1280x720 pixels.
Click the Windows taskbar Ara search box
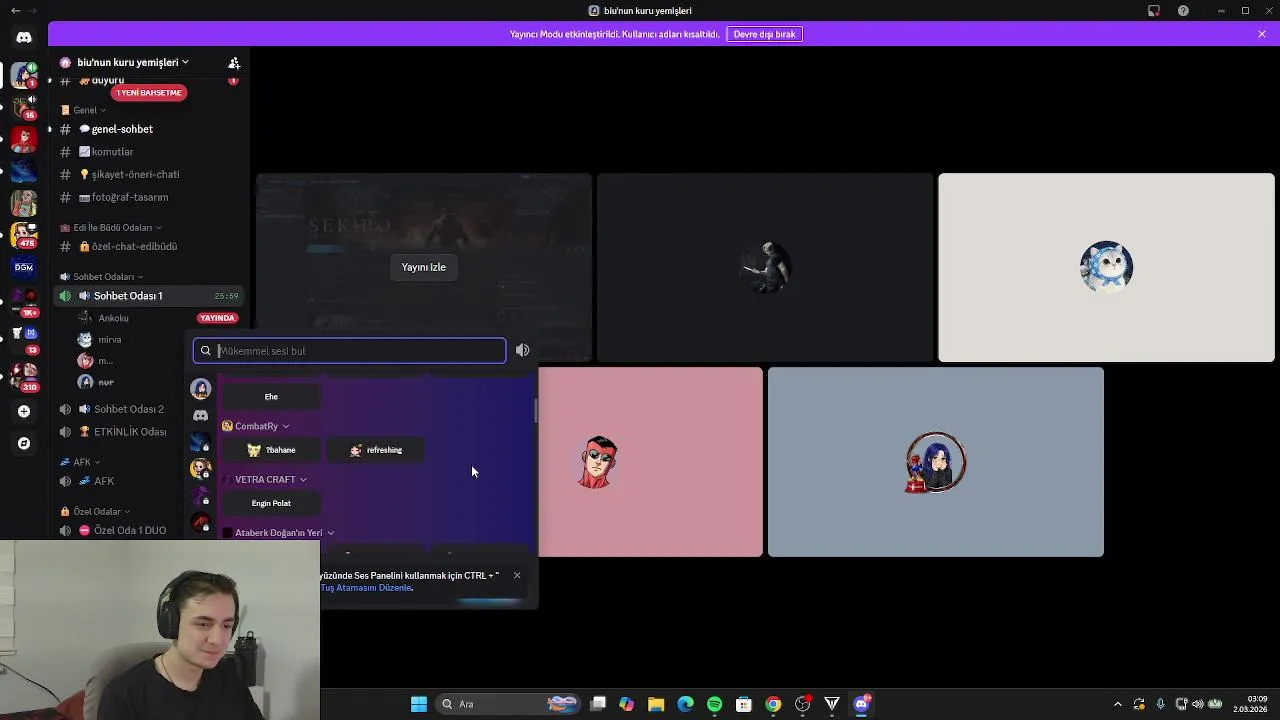(509, 704)
